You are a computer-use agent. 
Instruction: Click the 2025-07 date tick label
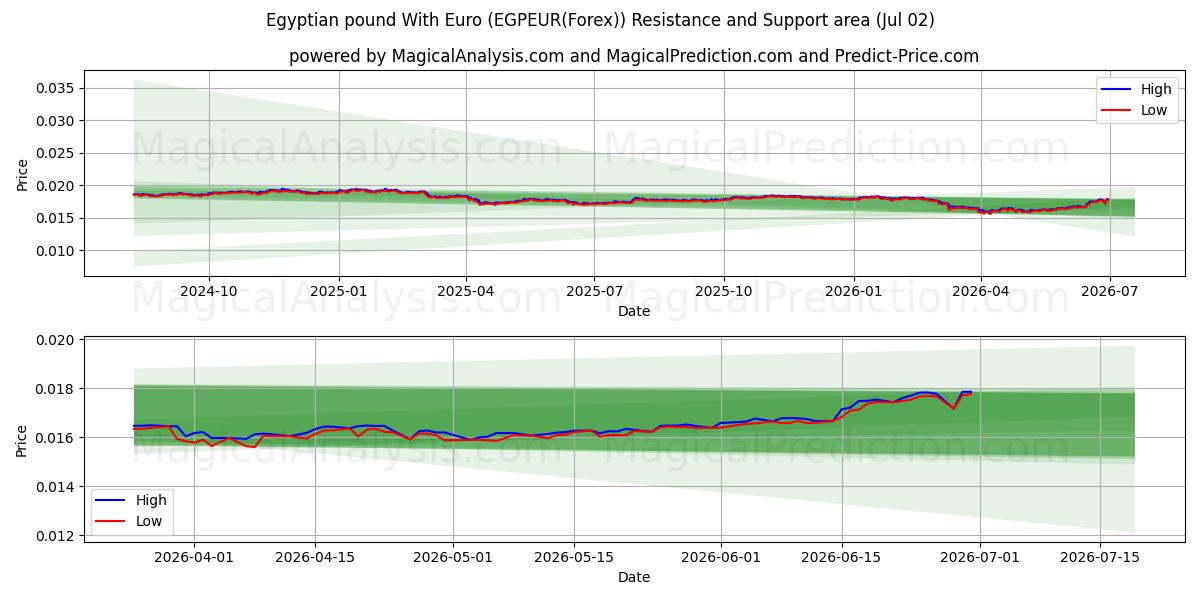click(594, 291)
